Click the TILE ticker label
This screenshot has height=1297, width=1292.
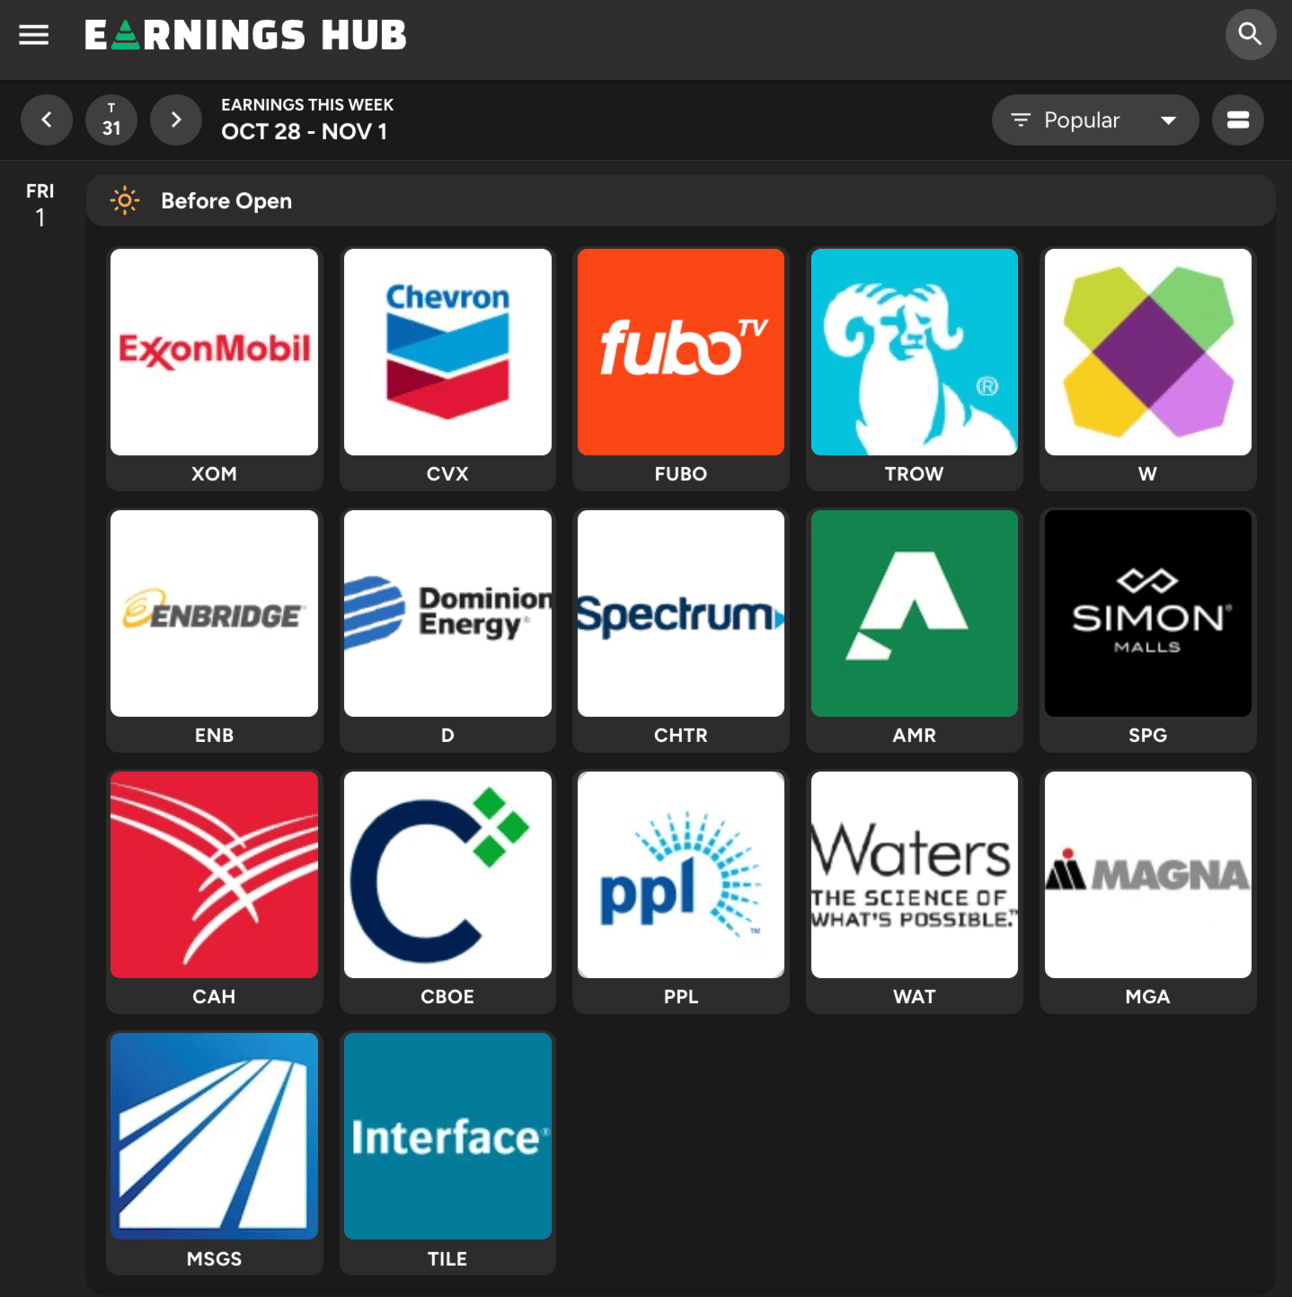[447, 1259]
